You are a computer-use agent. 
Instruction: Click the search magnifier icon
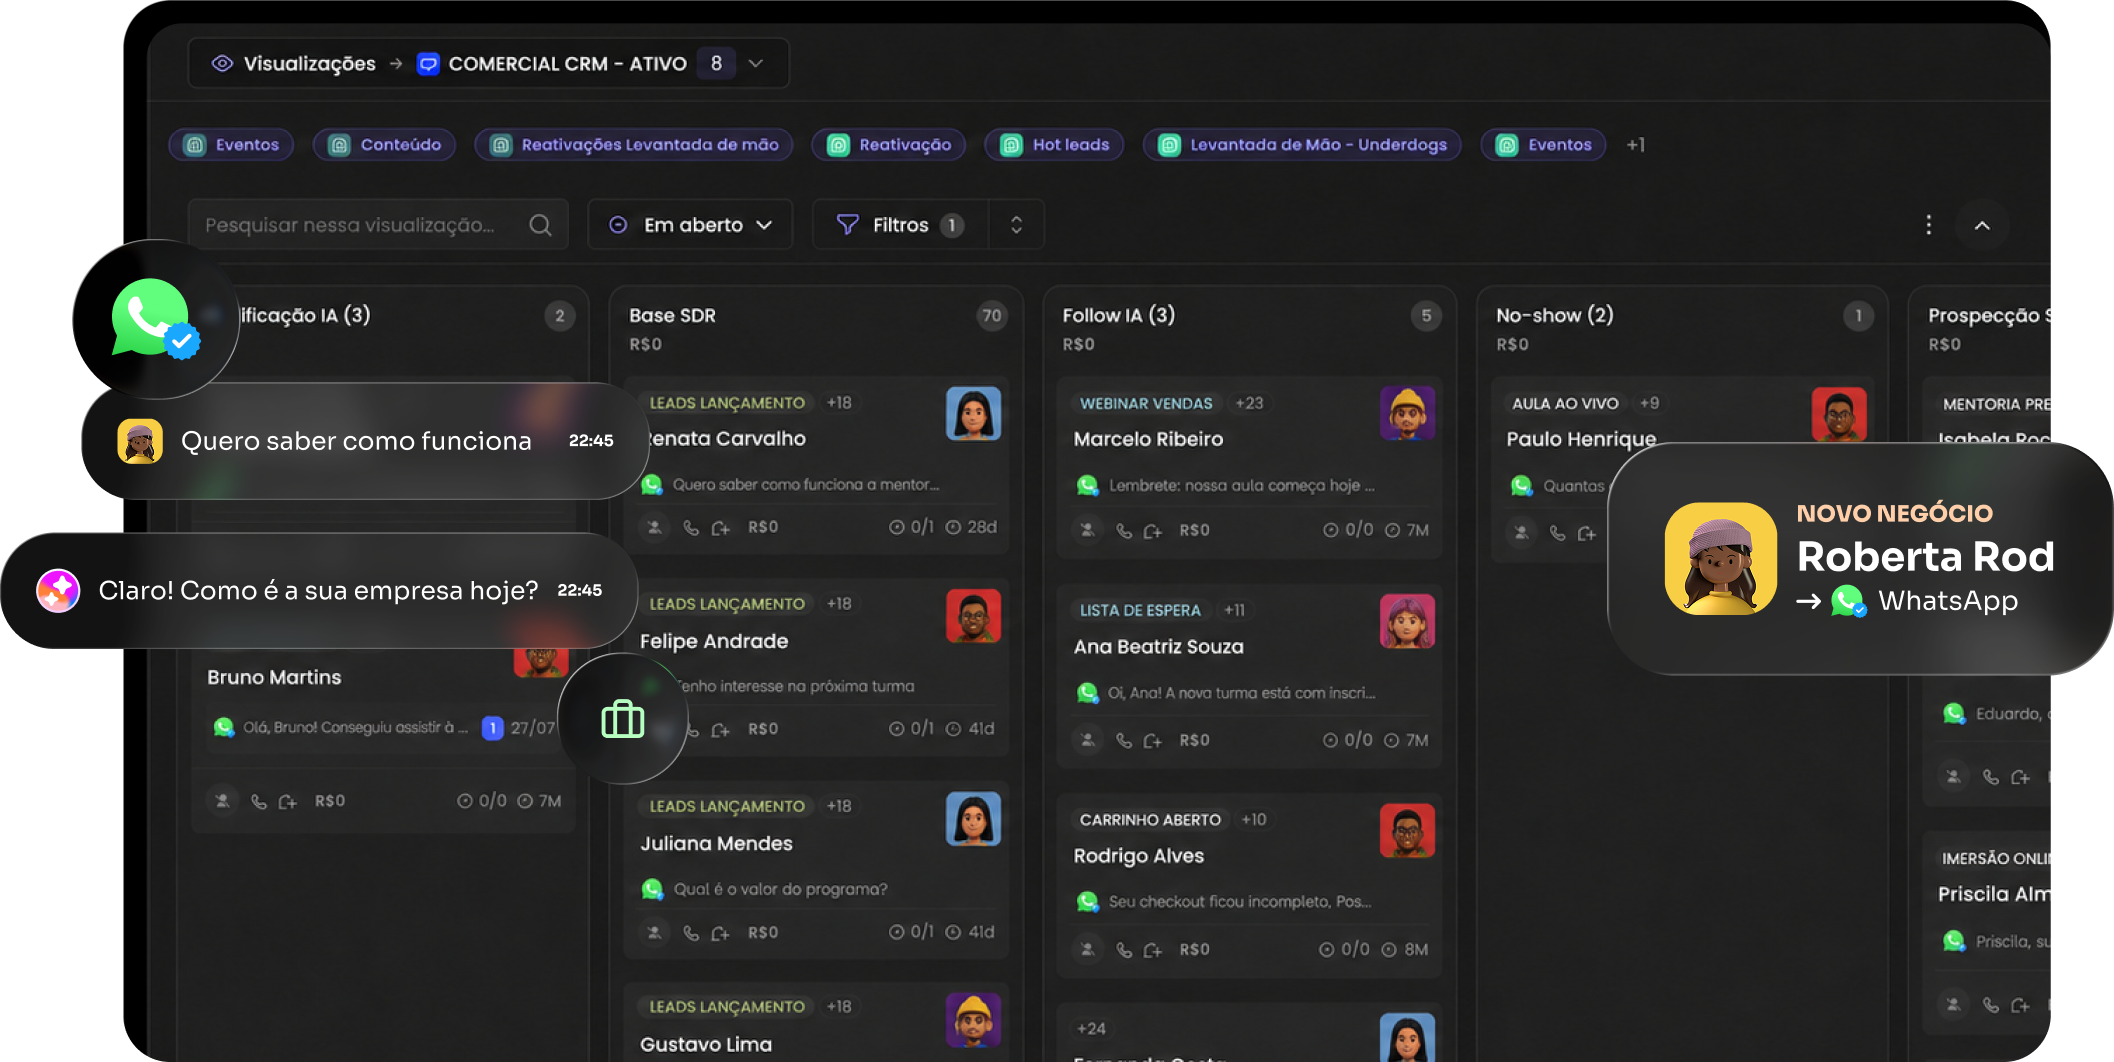540,225
